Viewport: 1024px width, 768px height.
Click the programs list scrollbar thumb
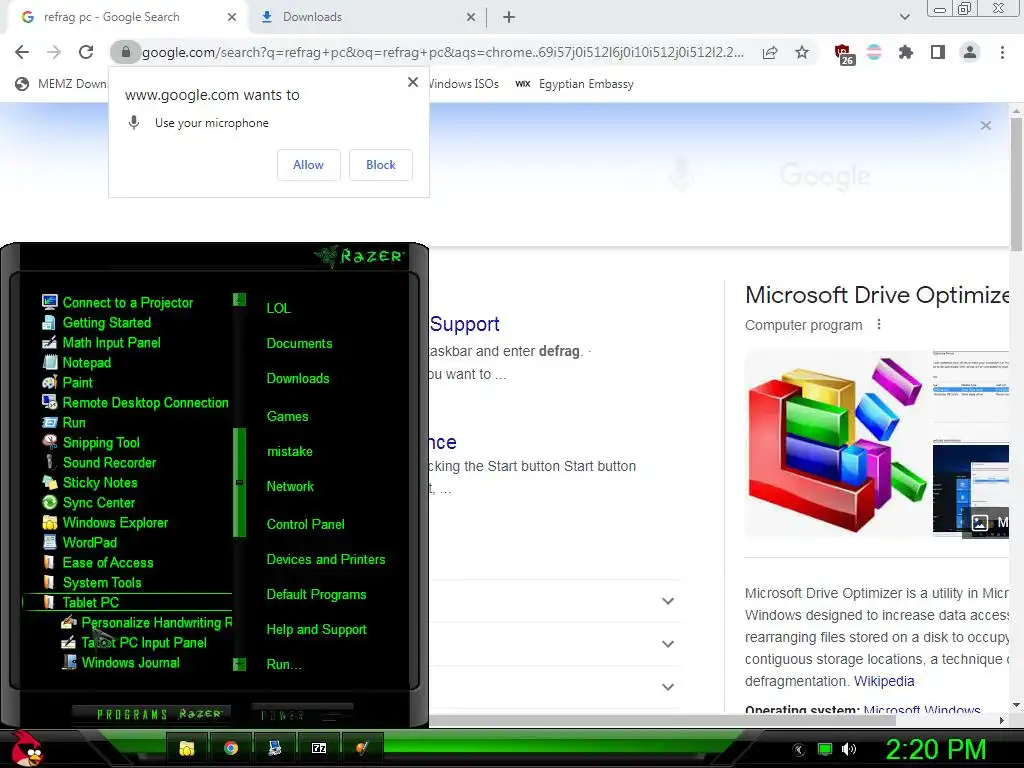point(240,483)
